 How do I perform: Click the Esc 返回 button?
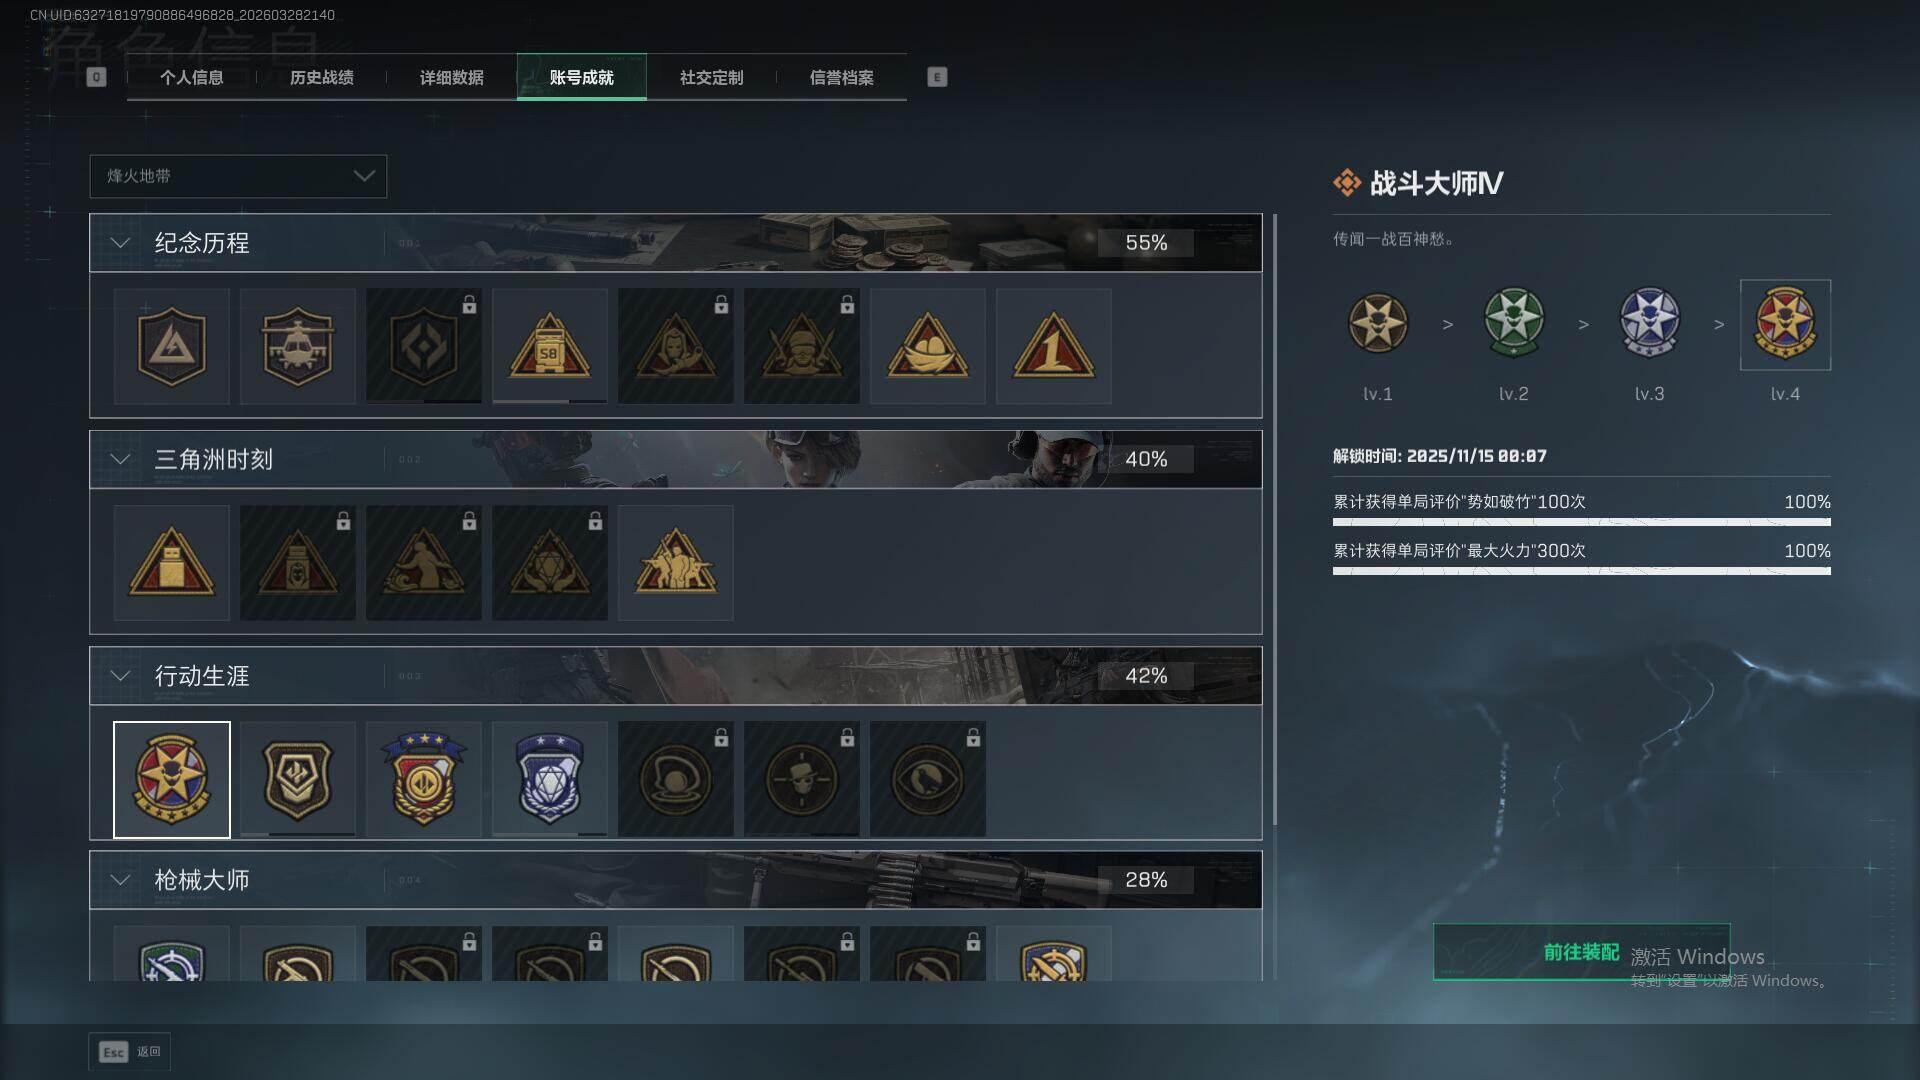click(130, 1052)
